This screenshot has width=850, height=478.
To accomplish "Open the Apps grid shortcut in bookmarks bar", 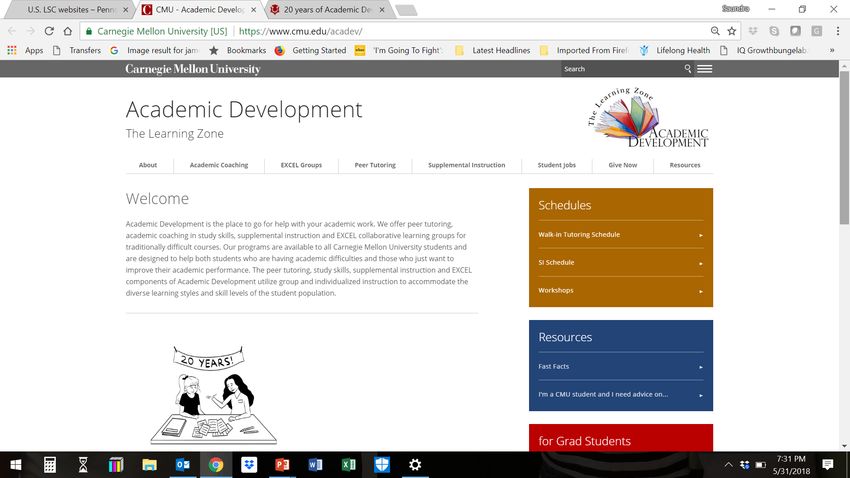I will coord(25,50).
